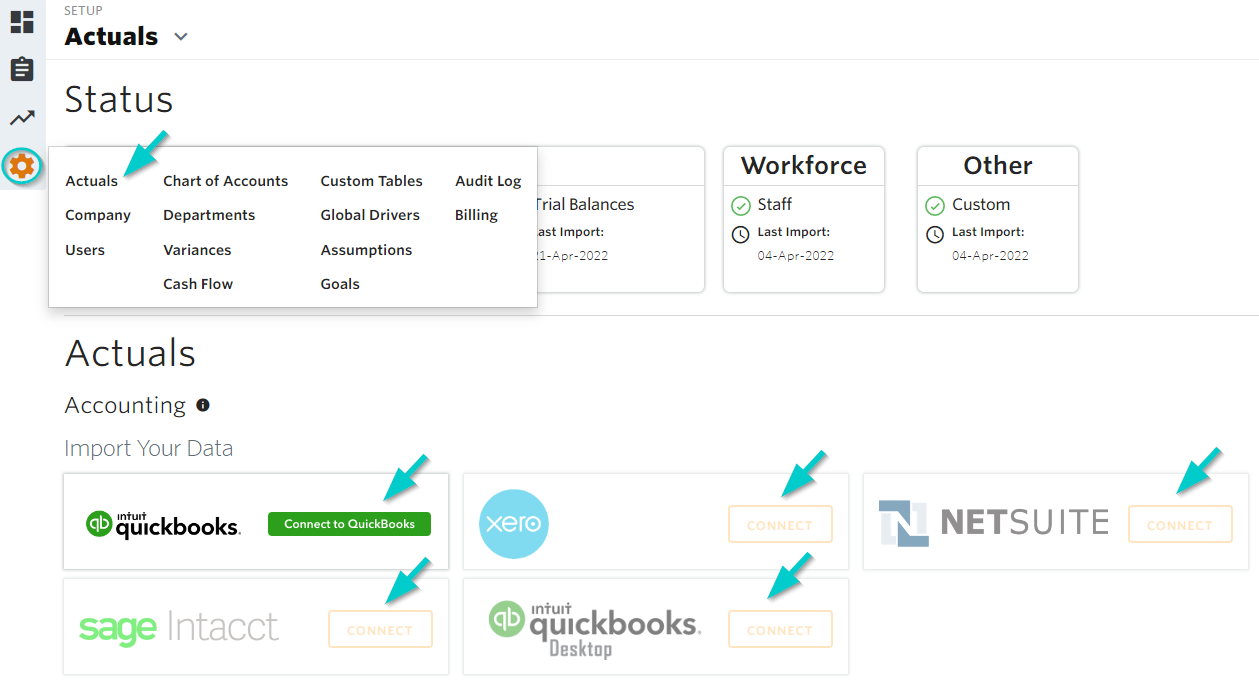Click the Status section heading
Viewport: 1259px width, 684px height.
(119, 100)
